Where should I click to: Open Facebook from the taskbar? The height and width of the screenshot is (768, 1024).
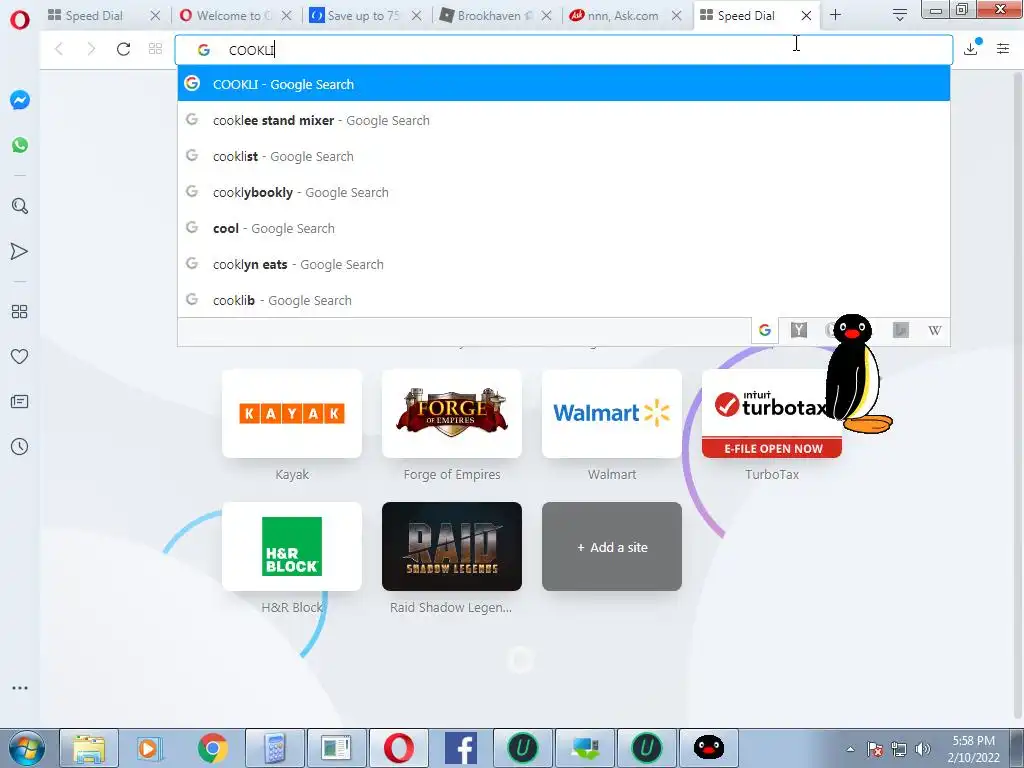point(461,748)
